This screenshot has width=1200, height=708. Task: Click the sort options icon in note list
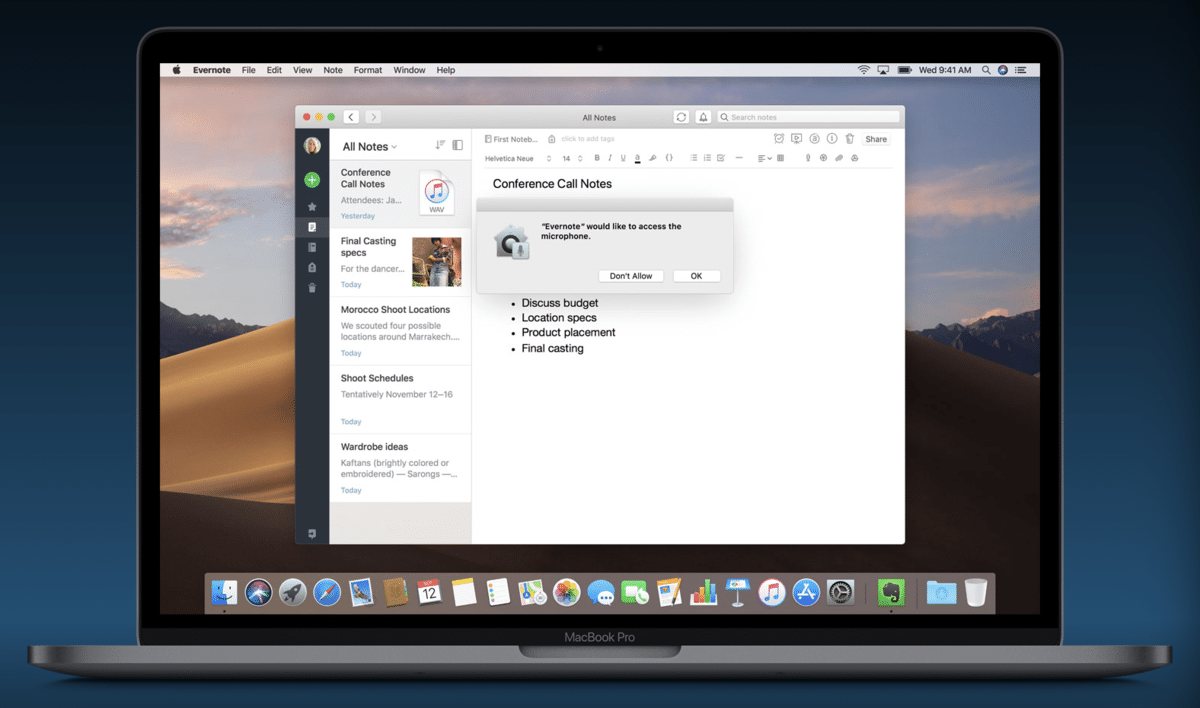click(x=440, y=146)
